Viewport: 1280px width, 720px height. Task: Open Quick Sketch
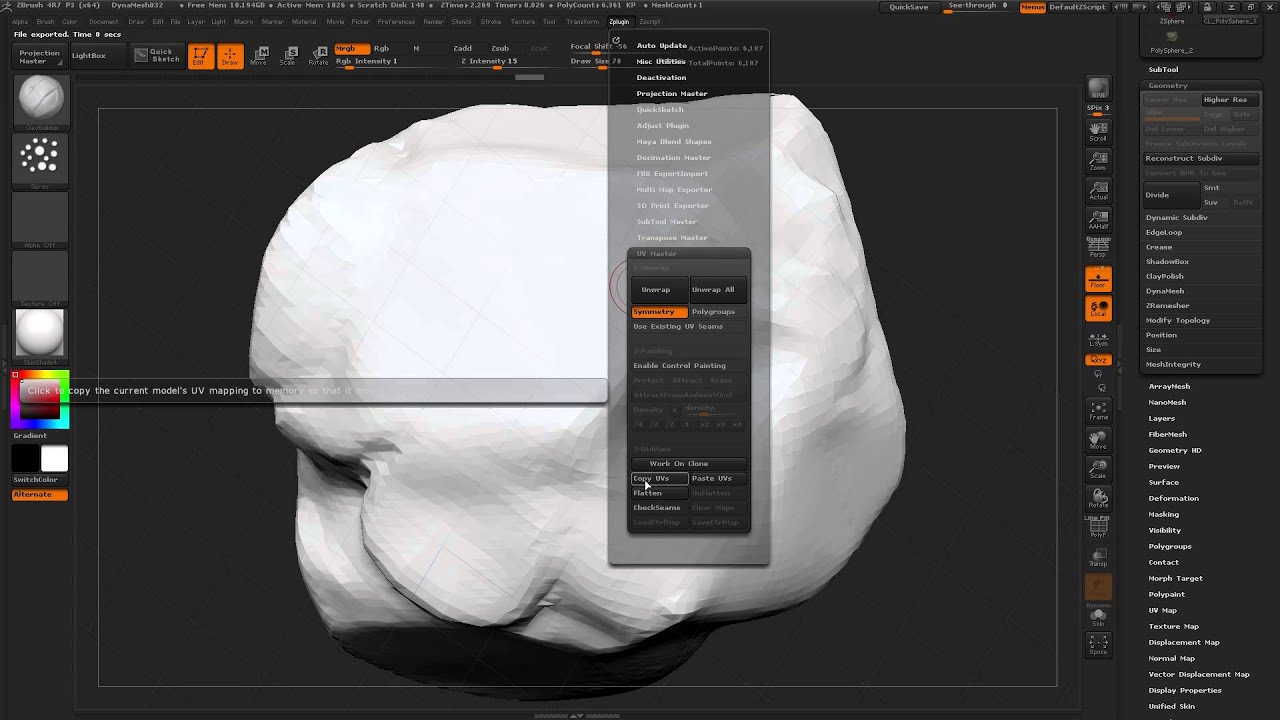[158, 56]
